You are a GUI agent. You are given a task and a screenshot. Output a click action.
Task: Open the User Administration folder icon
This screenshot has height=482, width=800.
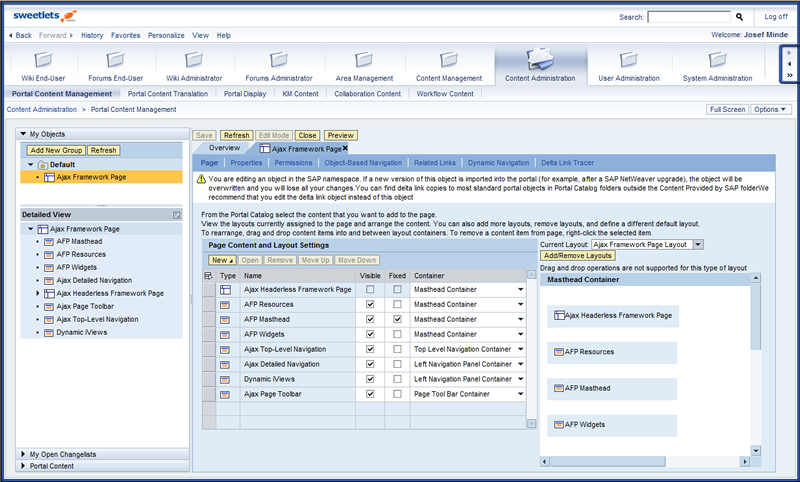tap(629, 60)
